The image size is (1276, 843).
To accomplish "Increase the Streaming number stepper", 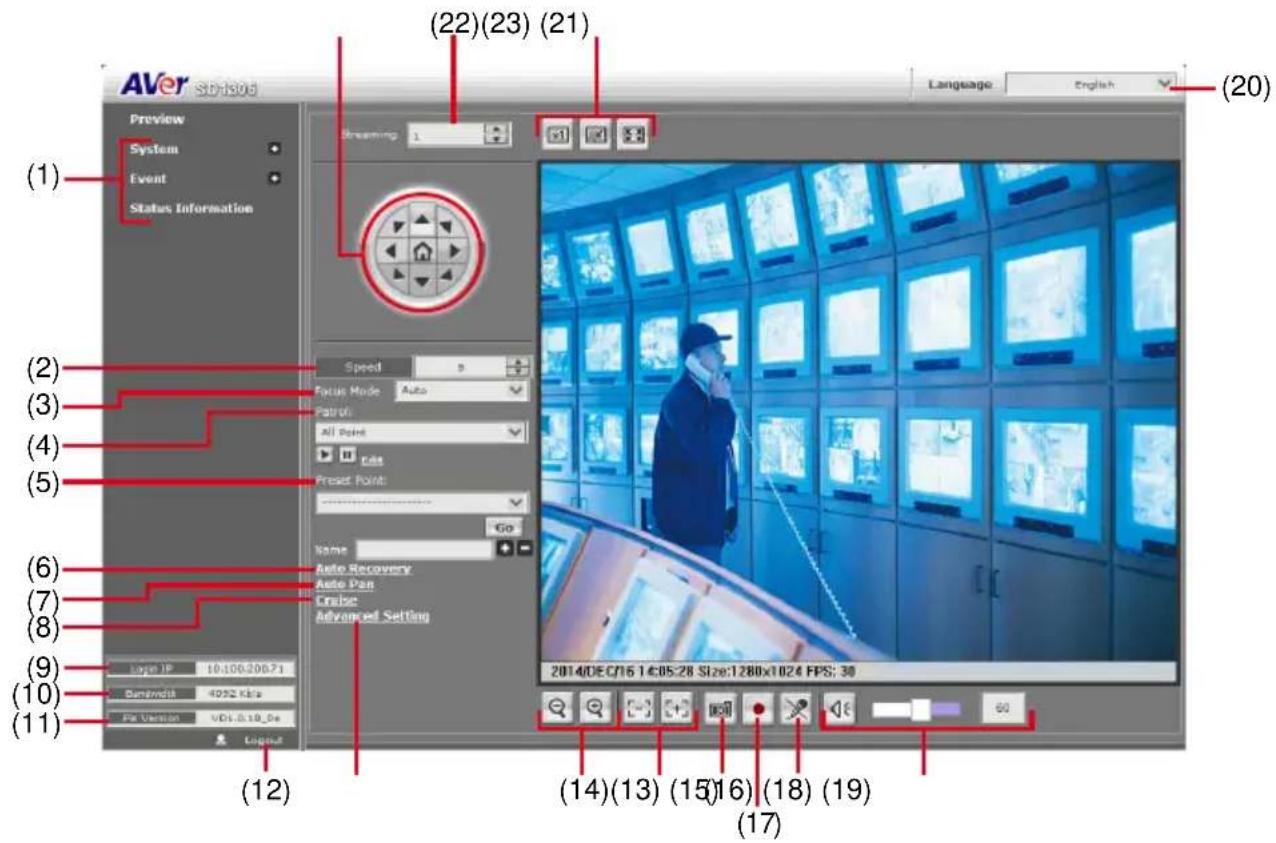I will 494,128.
